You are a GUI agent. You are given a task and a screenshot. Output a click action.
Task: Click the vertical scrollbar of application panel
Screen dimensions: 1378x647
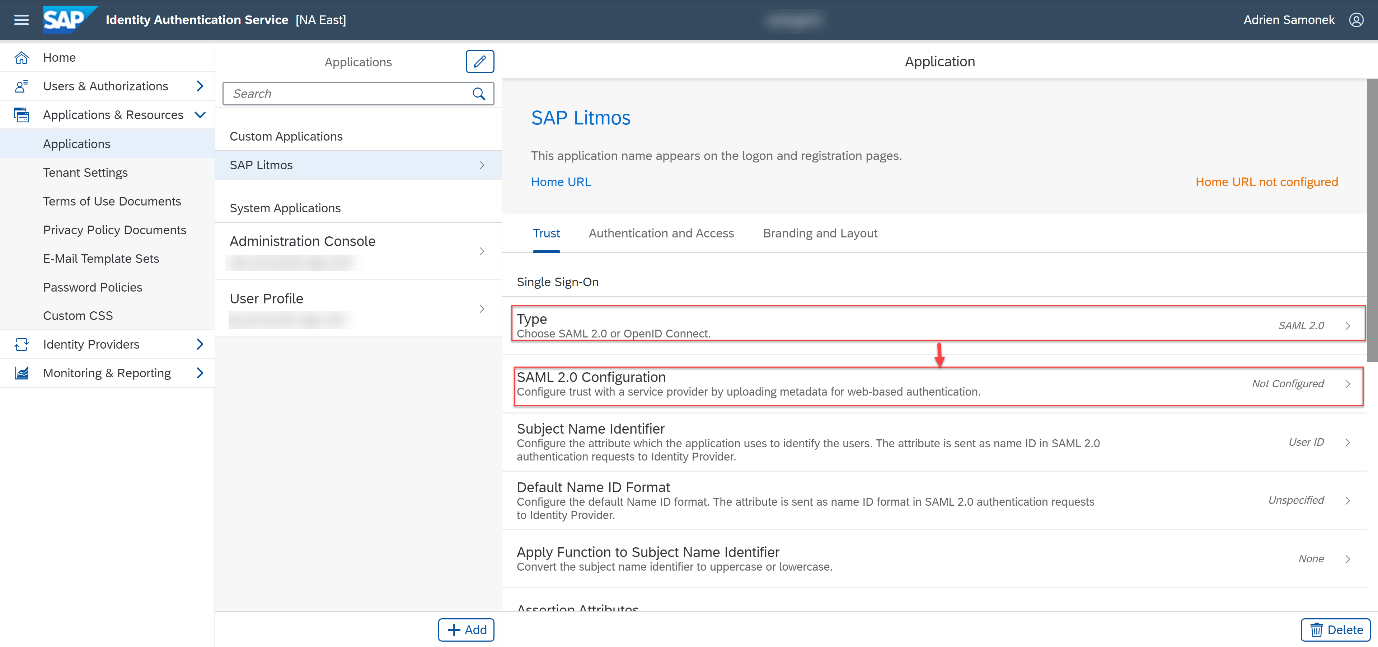(1372, 220)
